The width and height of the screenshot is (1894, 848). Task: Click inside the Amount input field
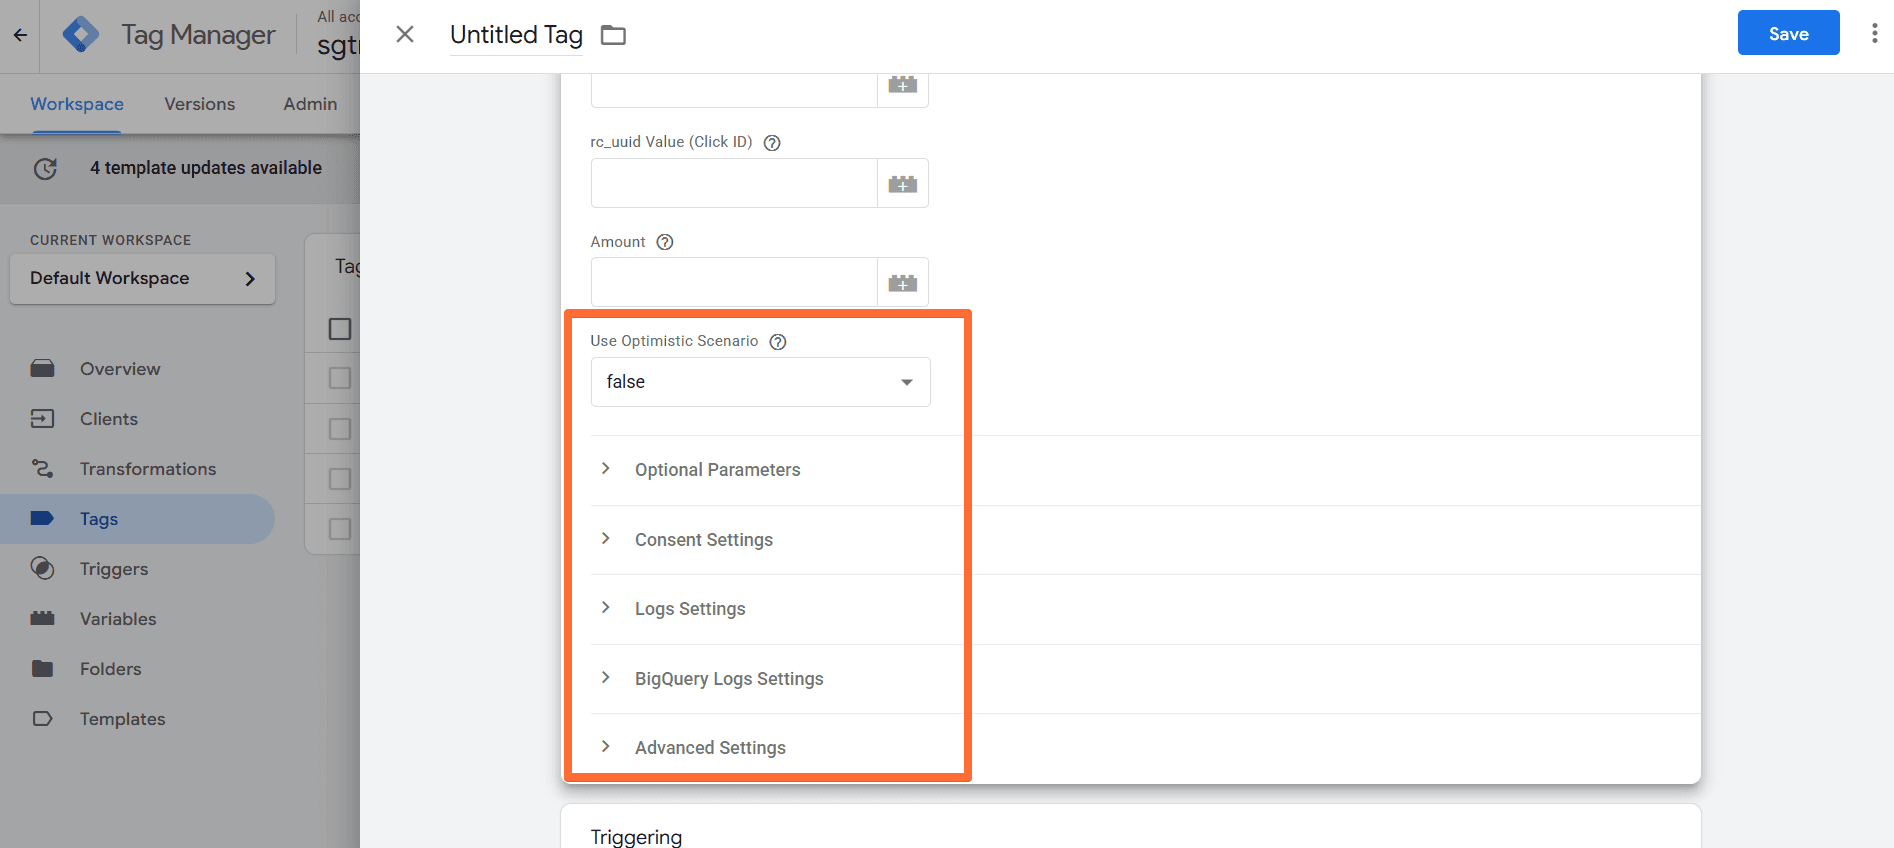733,282
